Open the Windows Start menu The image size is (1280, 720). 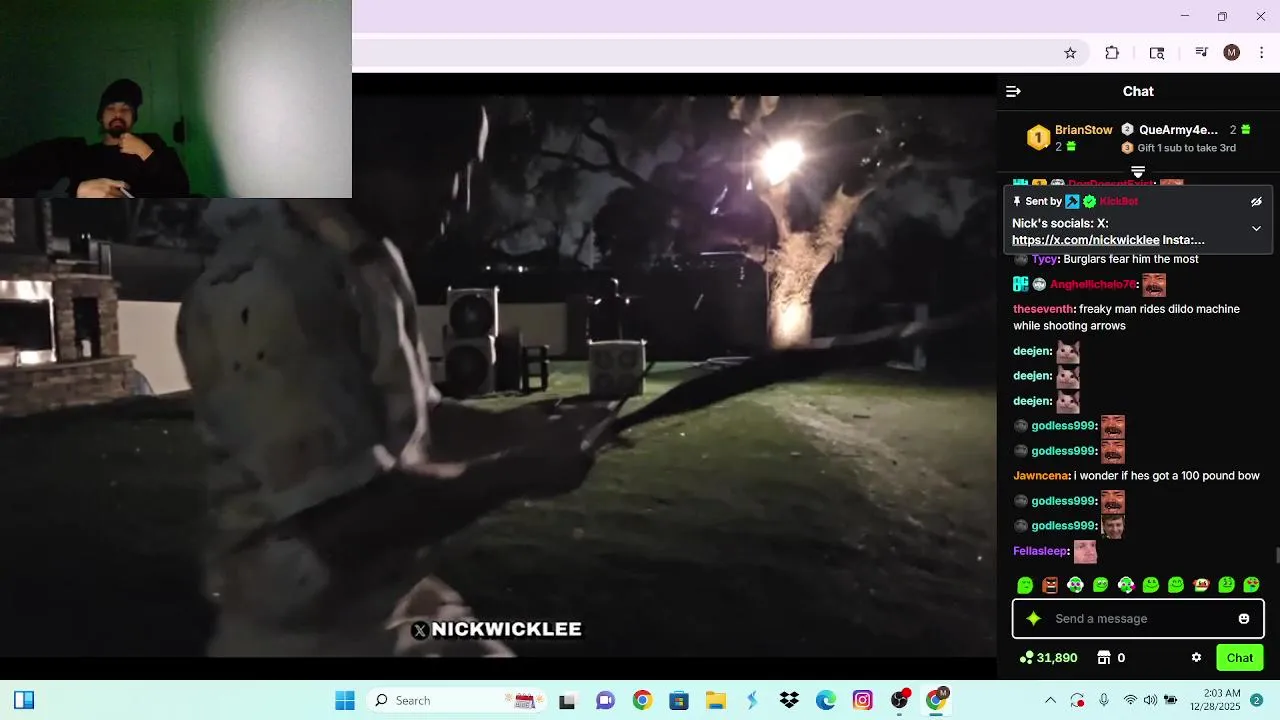[345, 700]
